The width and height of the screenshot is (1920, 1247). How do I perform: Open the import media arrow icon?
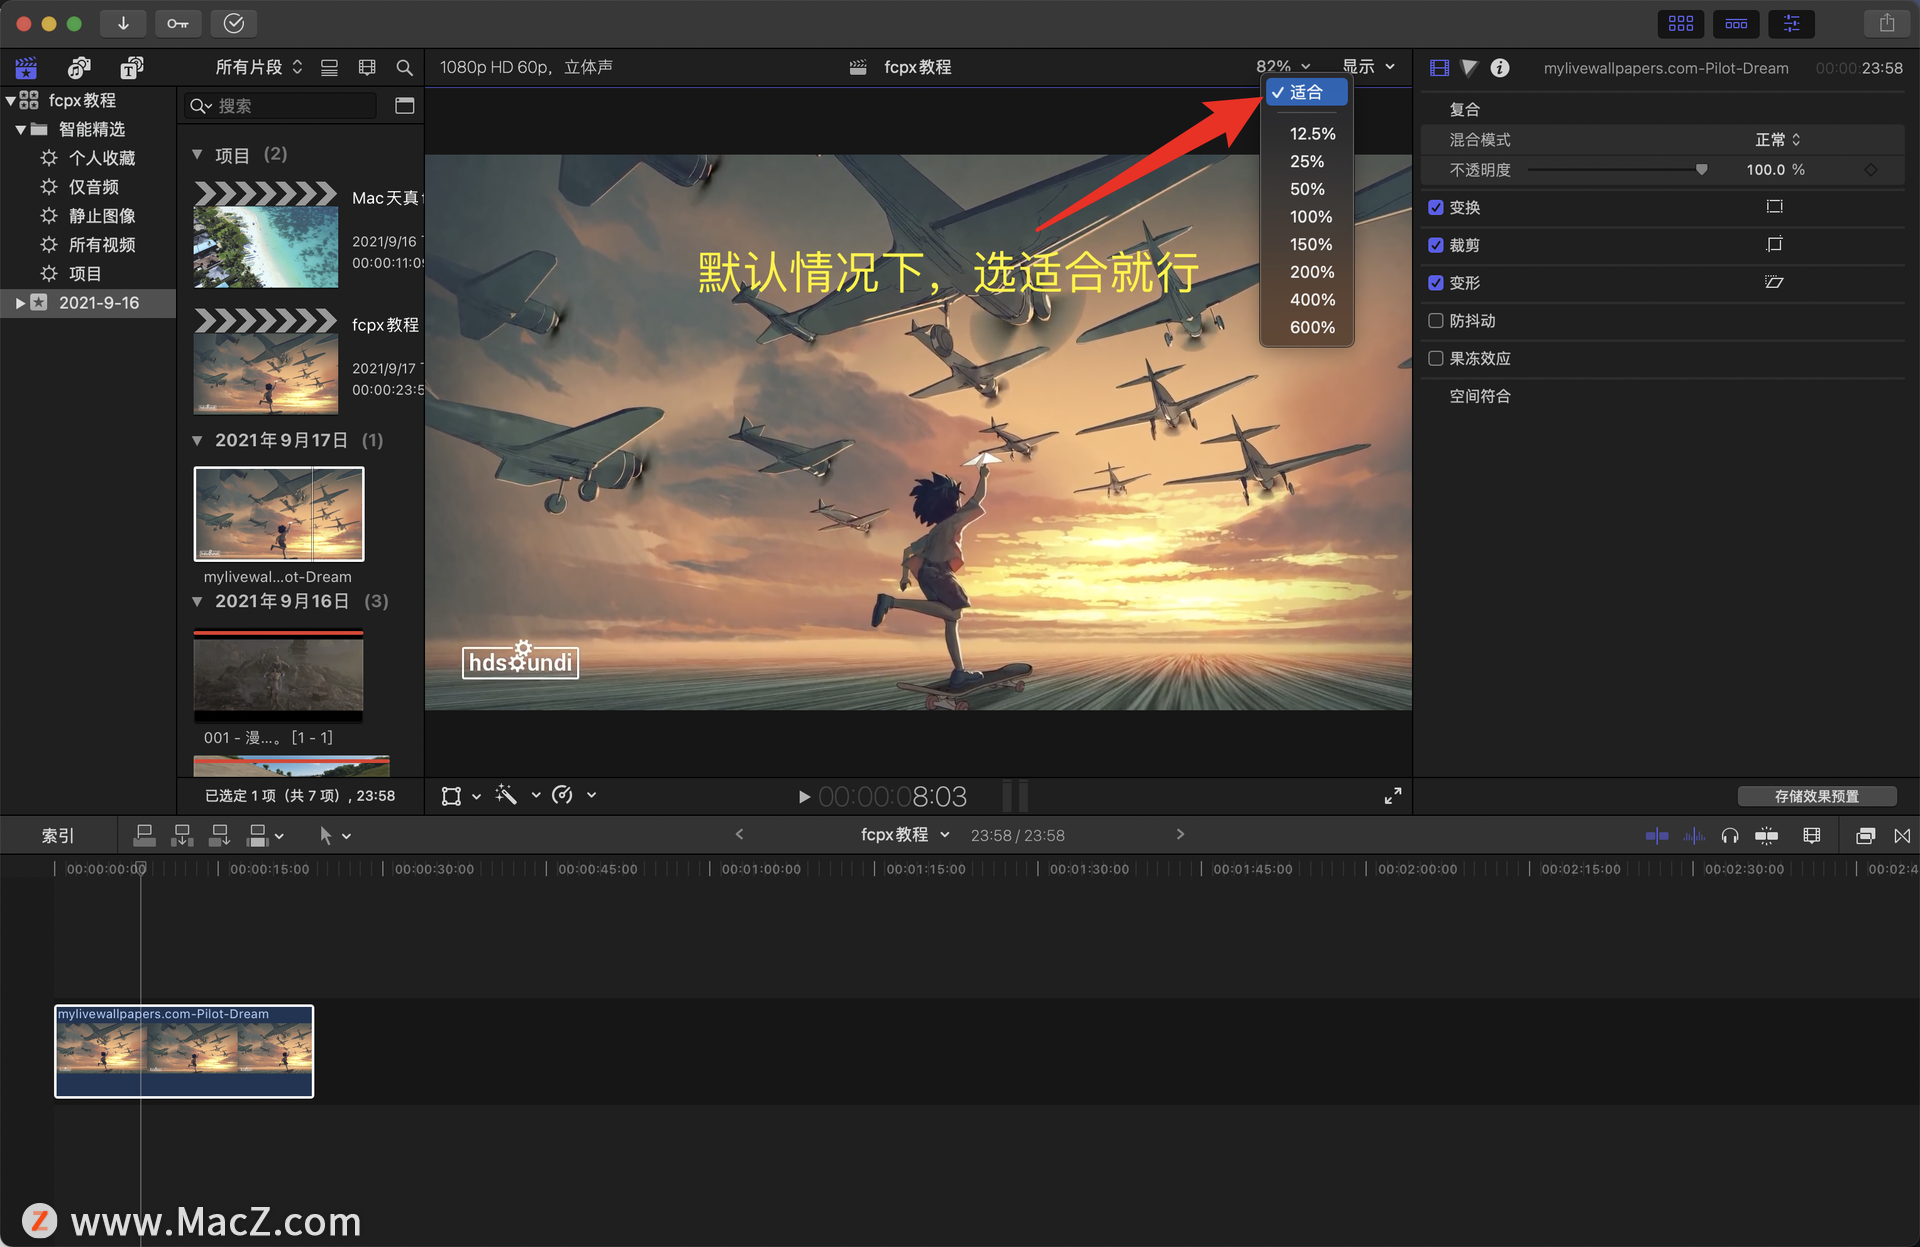[123, 23]
